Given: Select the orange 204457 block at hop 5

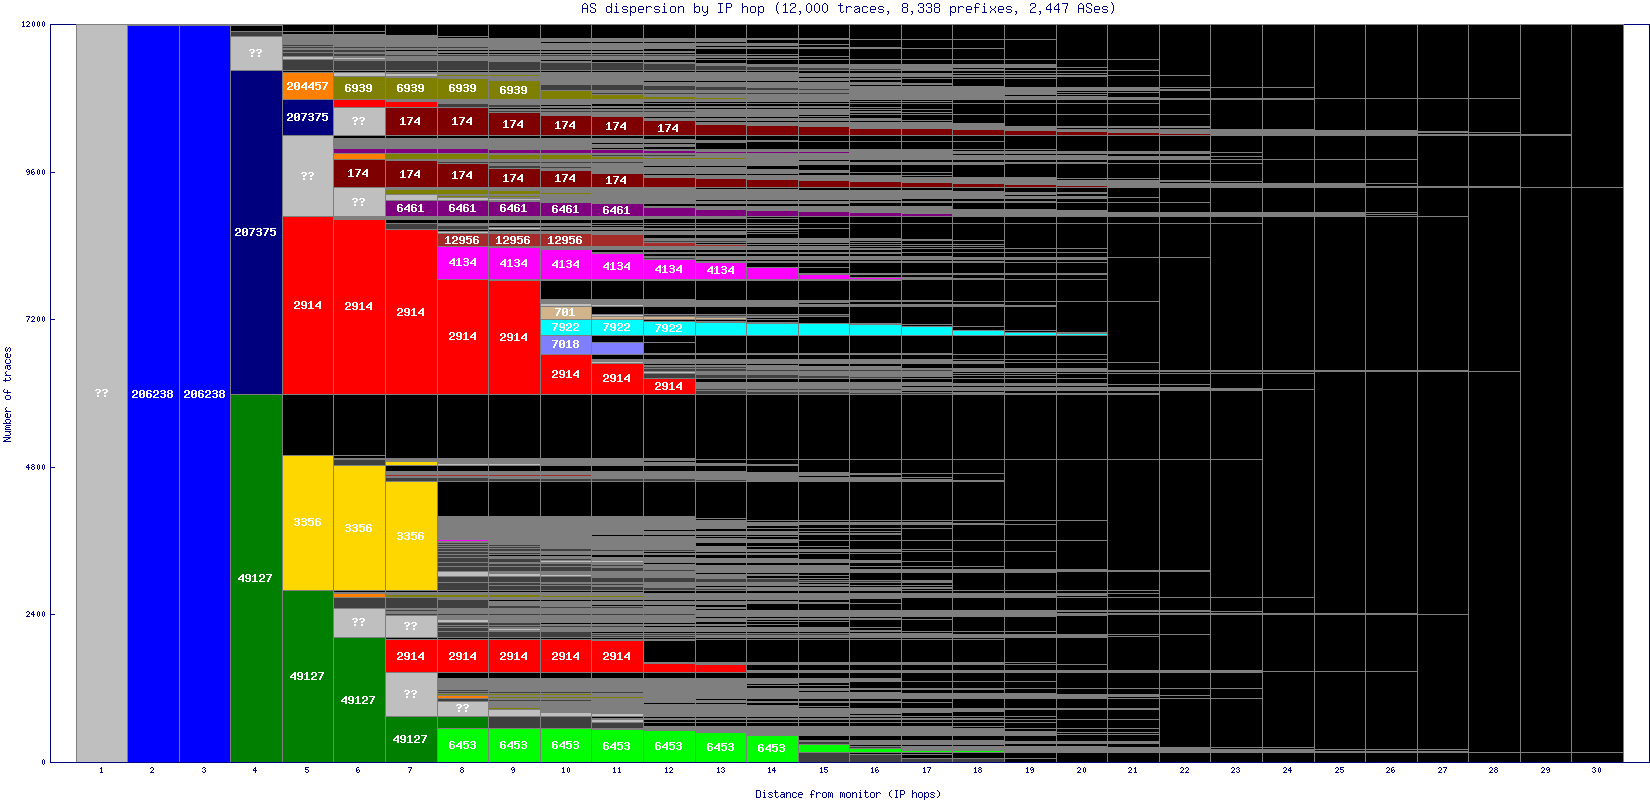Looking at the screenshot, I should (308, 86).
